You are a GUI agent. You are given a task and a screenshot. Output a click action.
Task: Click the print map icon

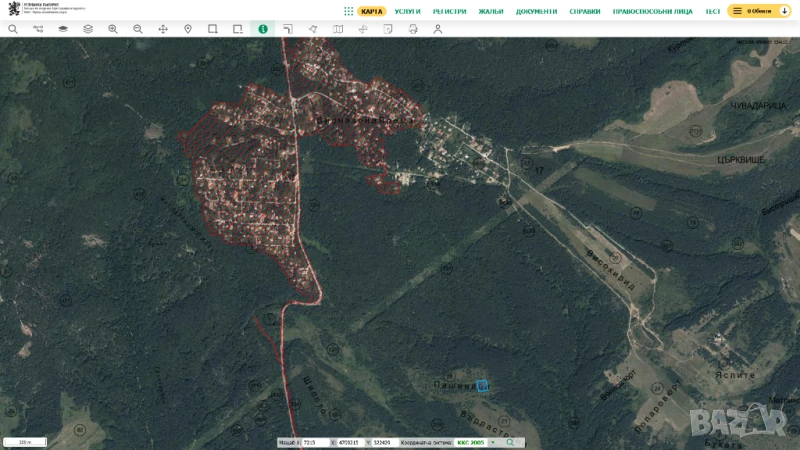(413, 29)
